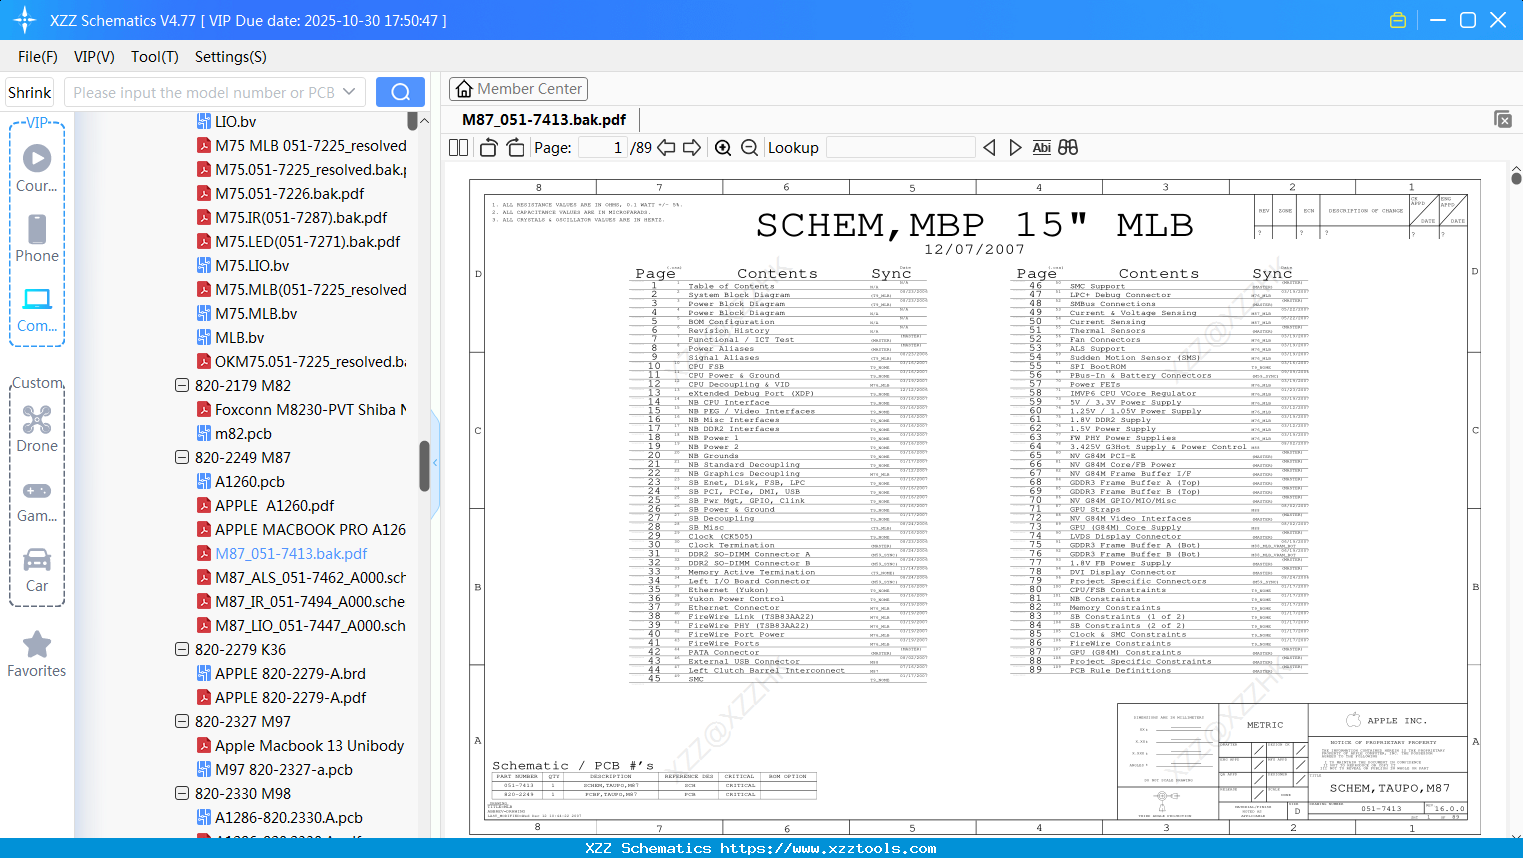1523x858 pixels.
Task: Find previous Lookup match
Action: [989, 147]
